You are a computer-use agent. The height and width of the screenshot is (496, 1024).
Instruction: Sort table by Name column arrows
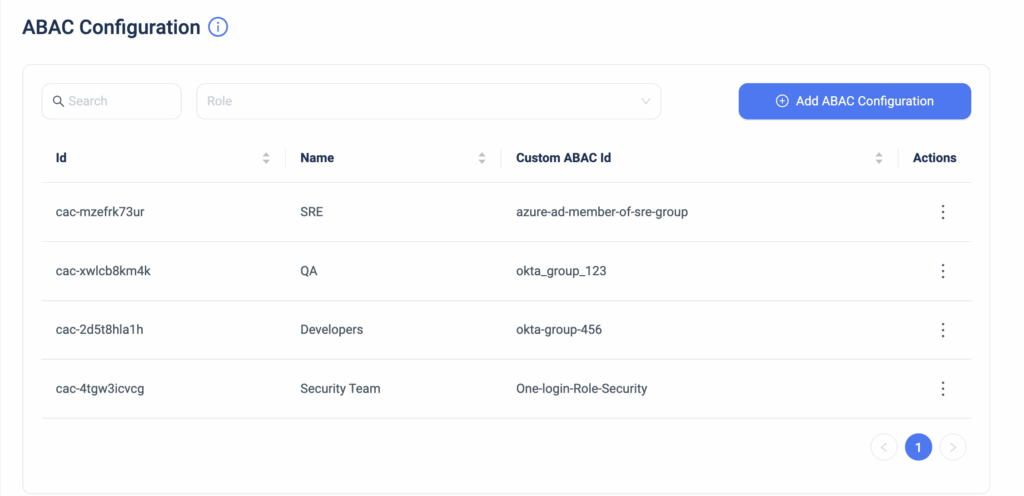482,158
